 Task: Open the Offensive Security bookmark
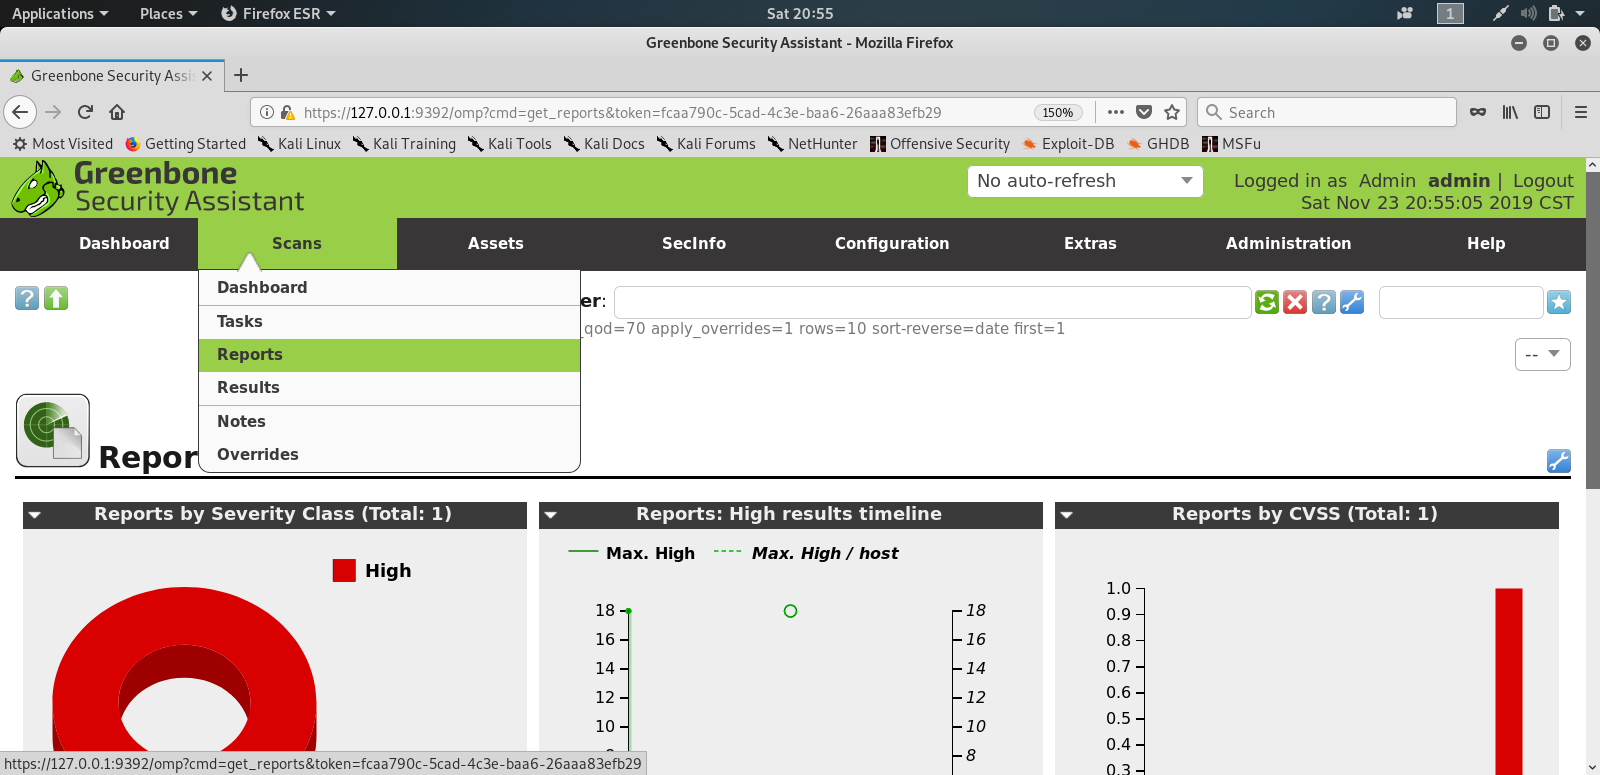940,144
